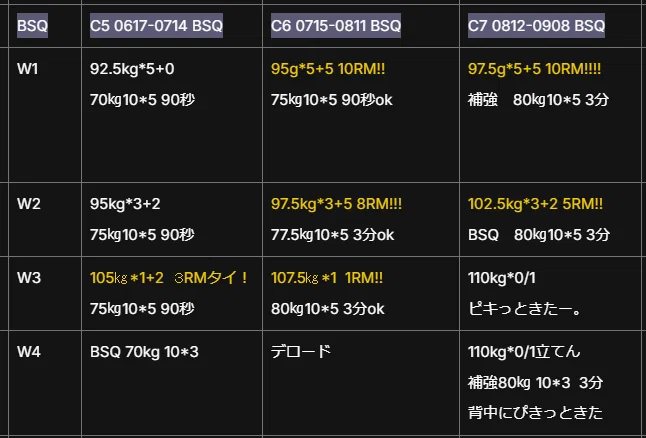
Task: Select the BSQ header cell
Action: click(32, 26)
